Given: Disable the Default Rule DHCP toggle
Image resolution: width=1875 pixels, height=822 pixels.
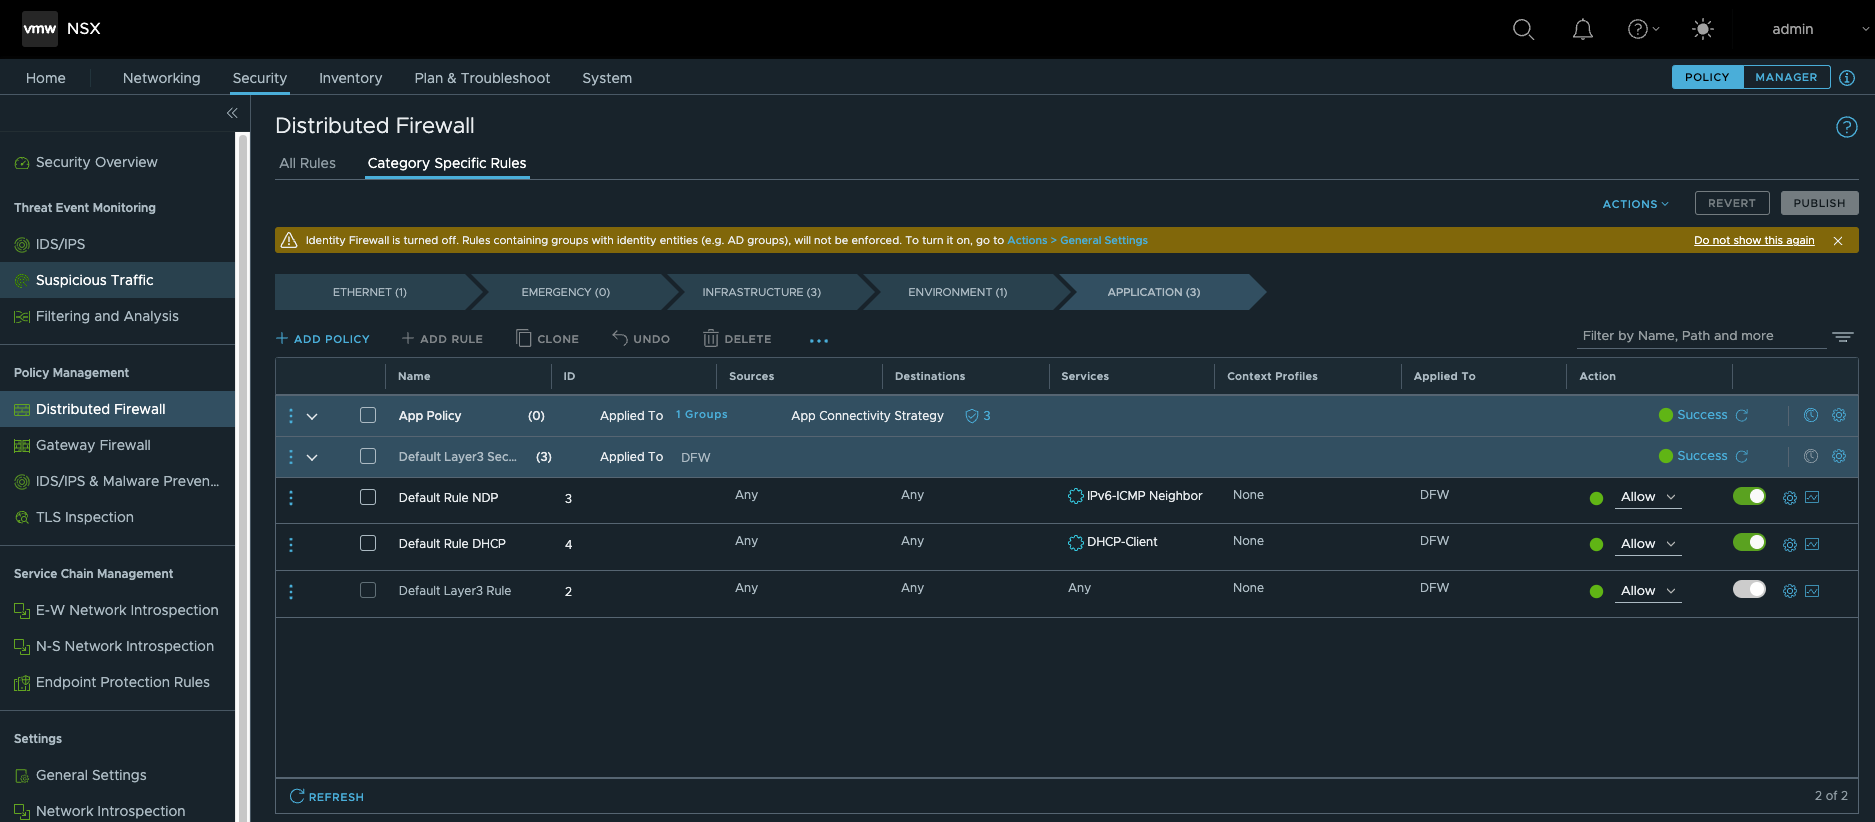Looking at the screenshot, I should click(x=1749, y=542).
